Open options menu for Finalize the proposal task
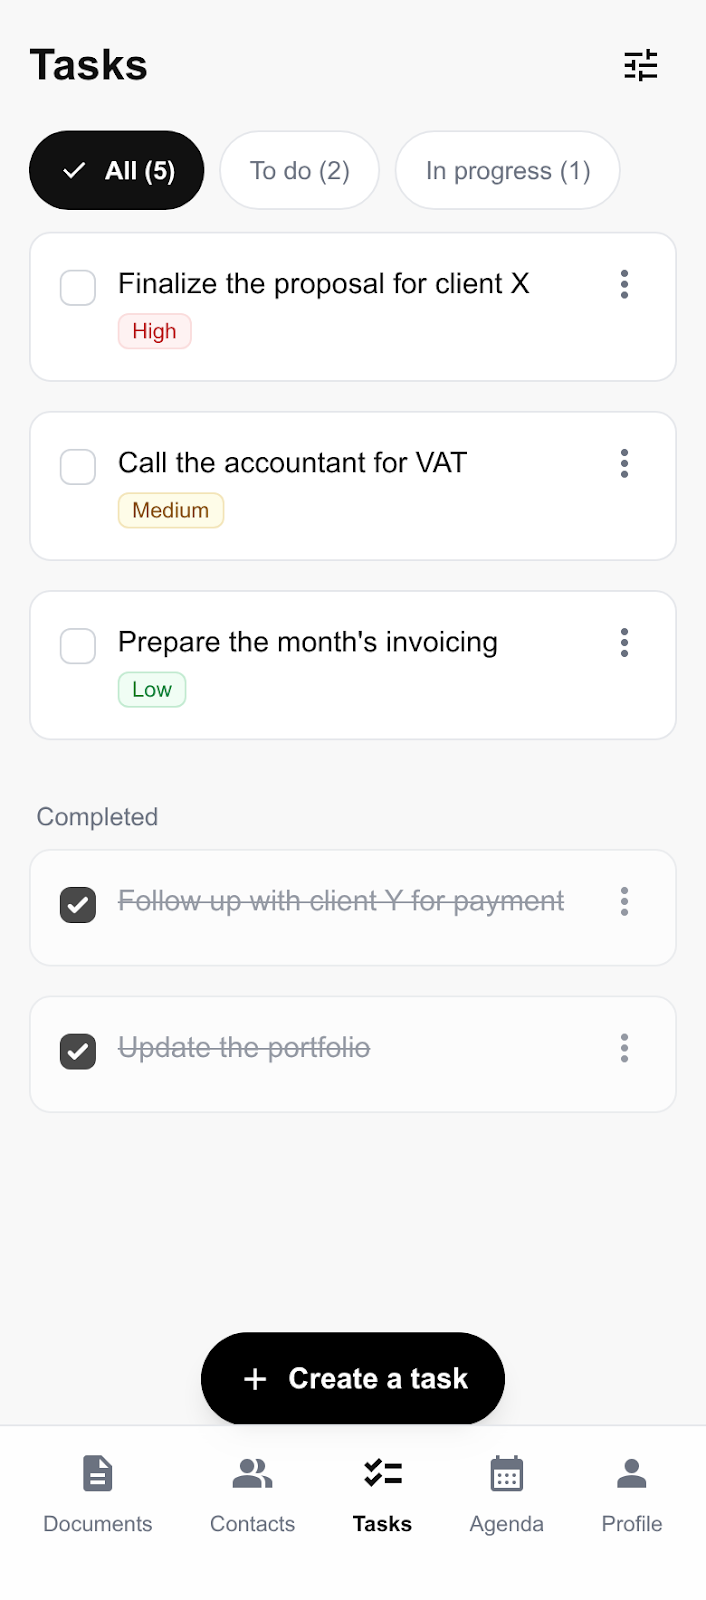The height and width of the screenshot is (1600, 706). 624,285
